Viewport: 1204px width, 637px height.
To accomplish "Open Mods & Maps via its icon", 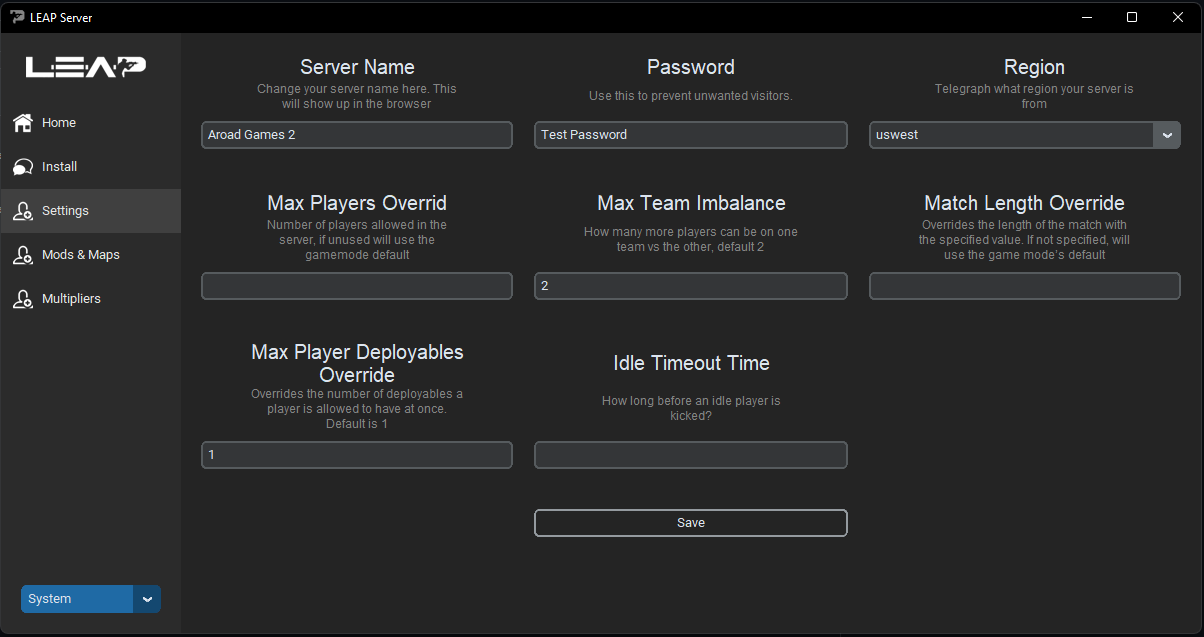I will [x=22, y=254].
